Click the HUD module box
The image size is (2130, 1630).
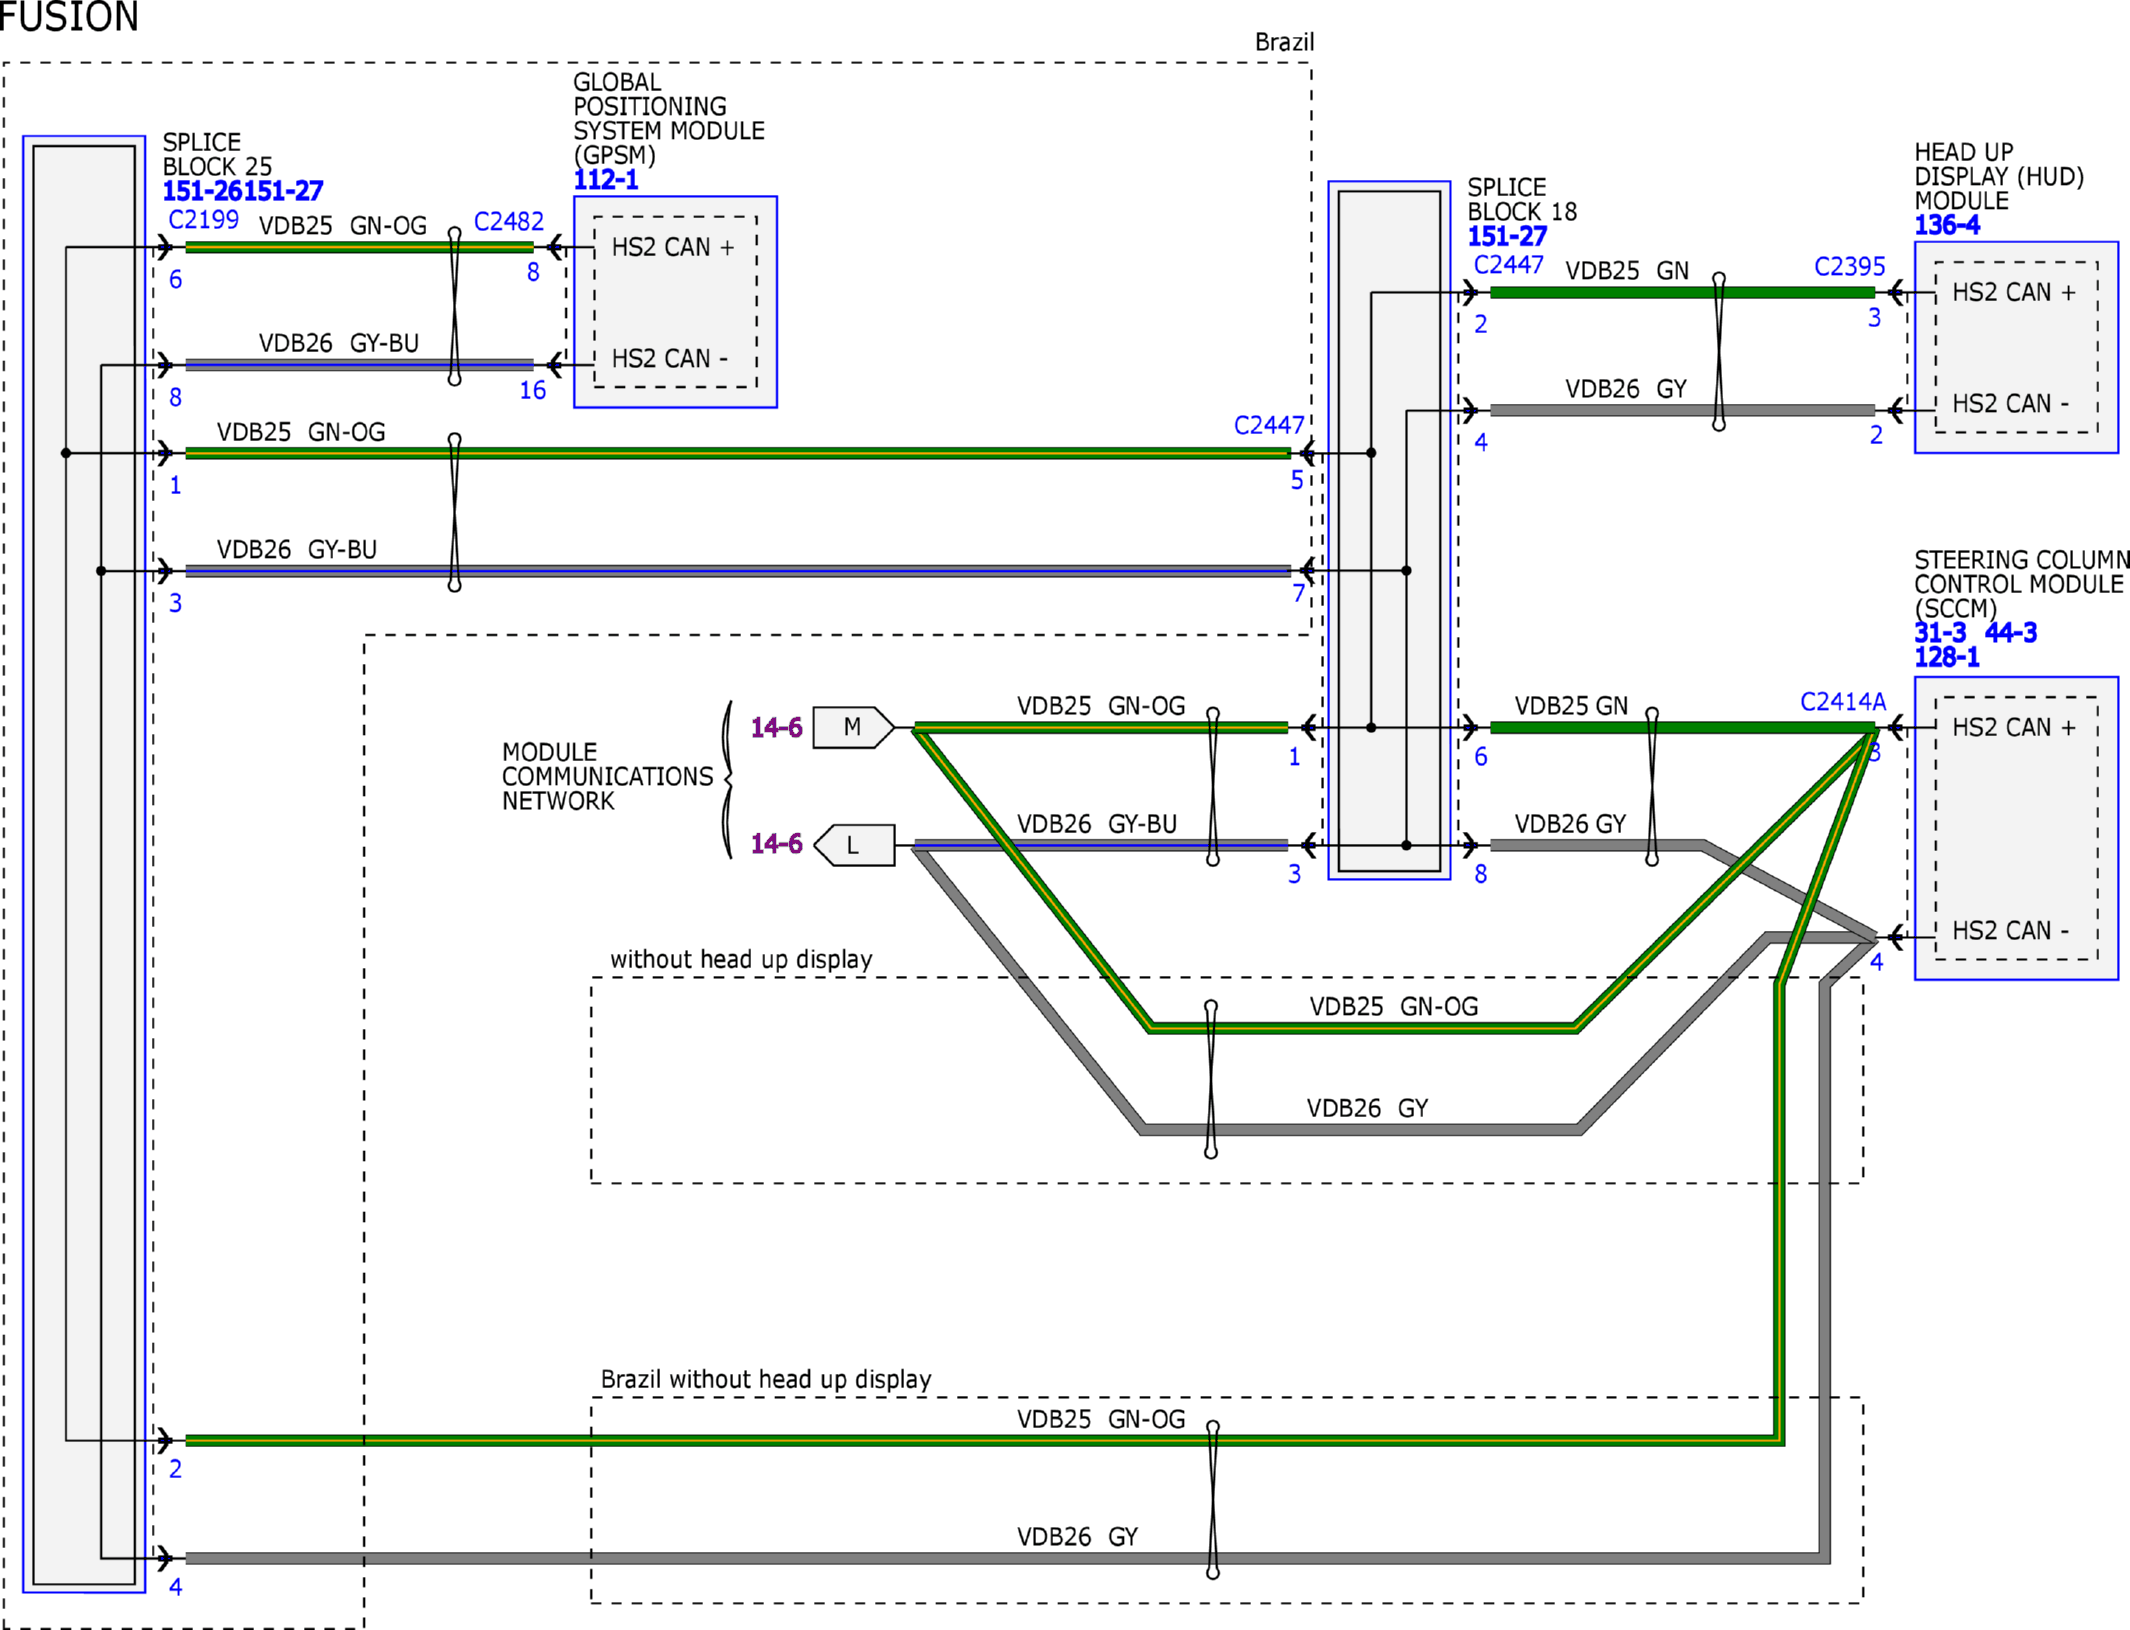[2016, 347]
